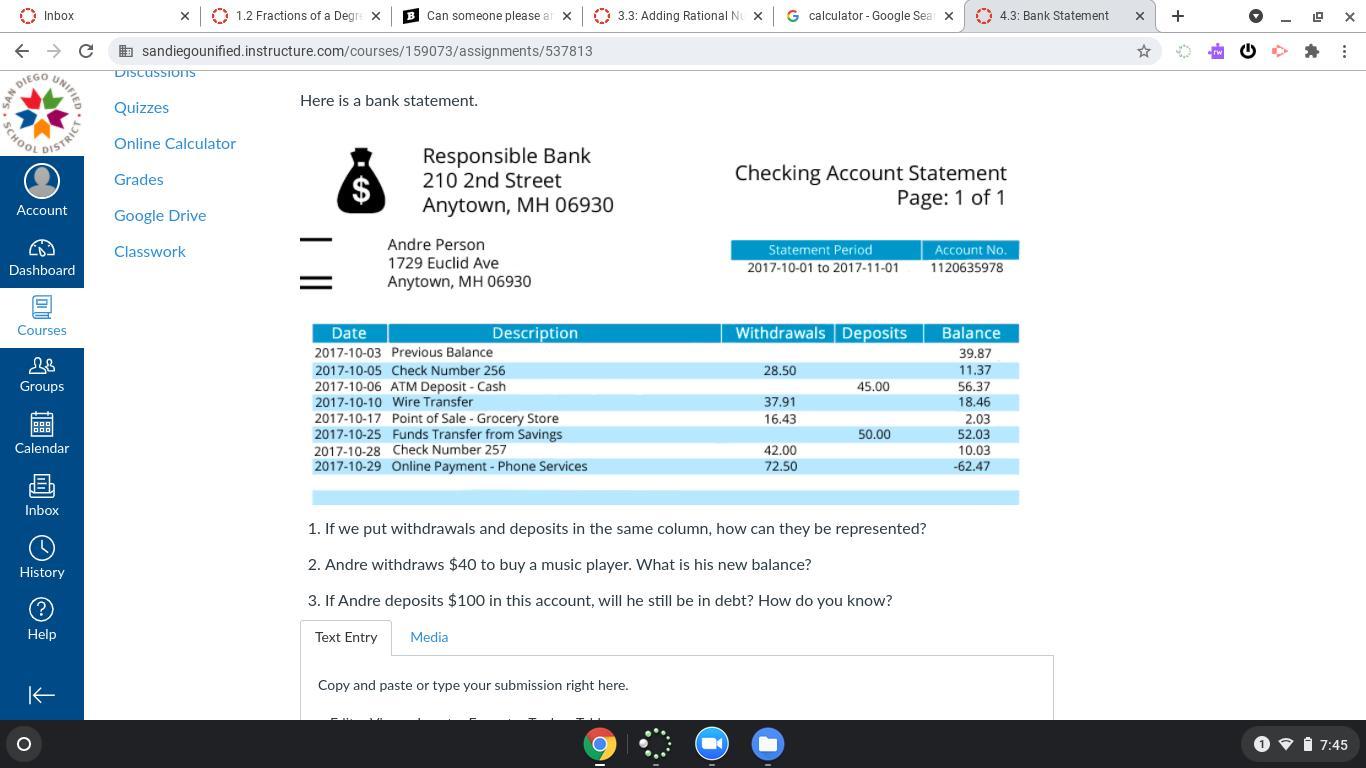This screenshot has height=768, width=1366.
Task: Open the Chrome three-dot menu
Action: [x=1344, y=51]
